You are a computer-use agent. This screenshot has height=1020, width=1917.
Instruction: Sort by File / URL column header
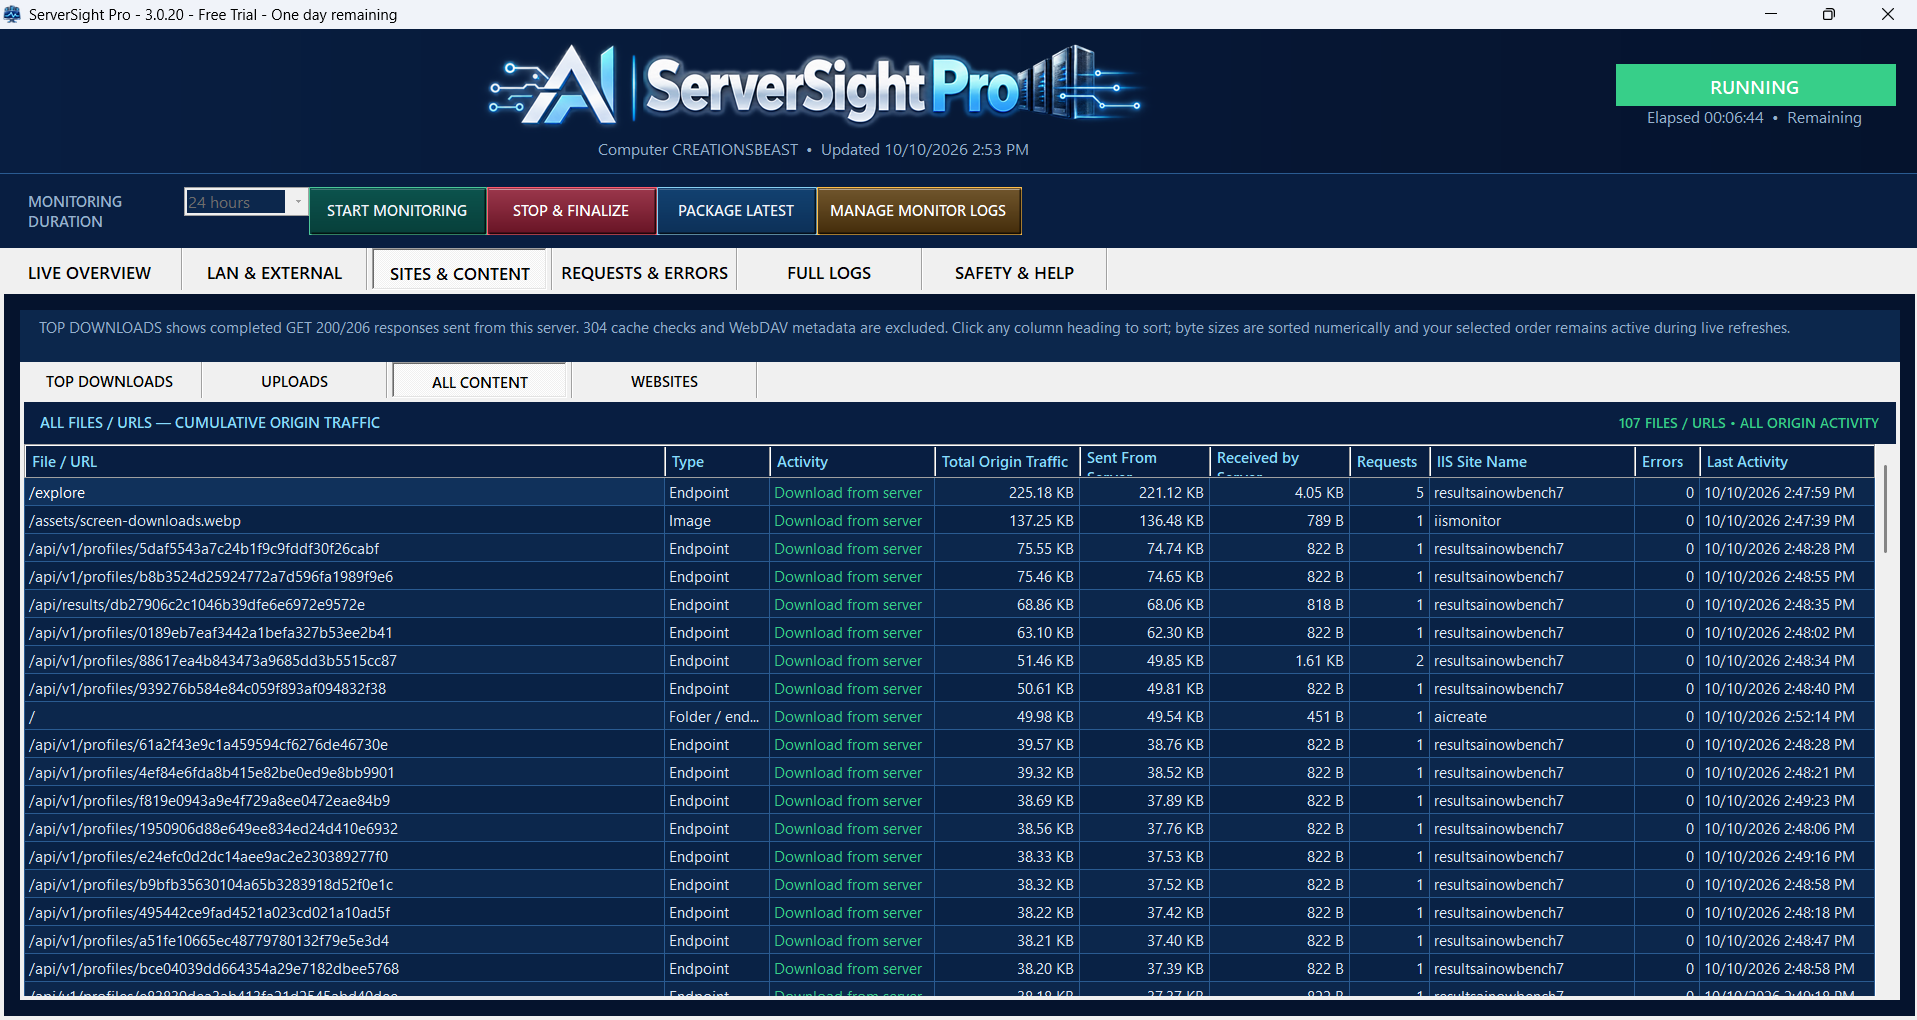click(x=345, y=462)
